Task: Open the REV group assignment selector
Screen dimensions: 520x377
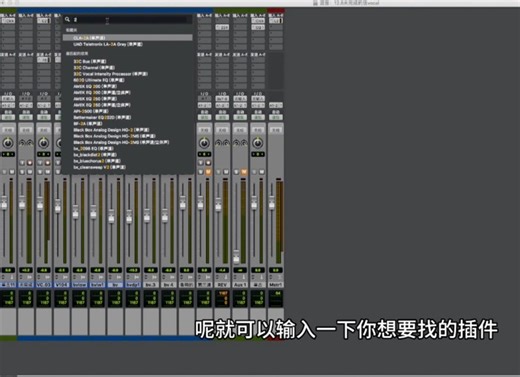Action: [222, 130]
